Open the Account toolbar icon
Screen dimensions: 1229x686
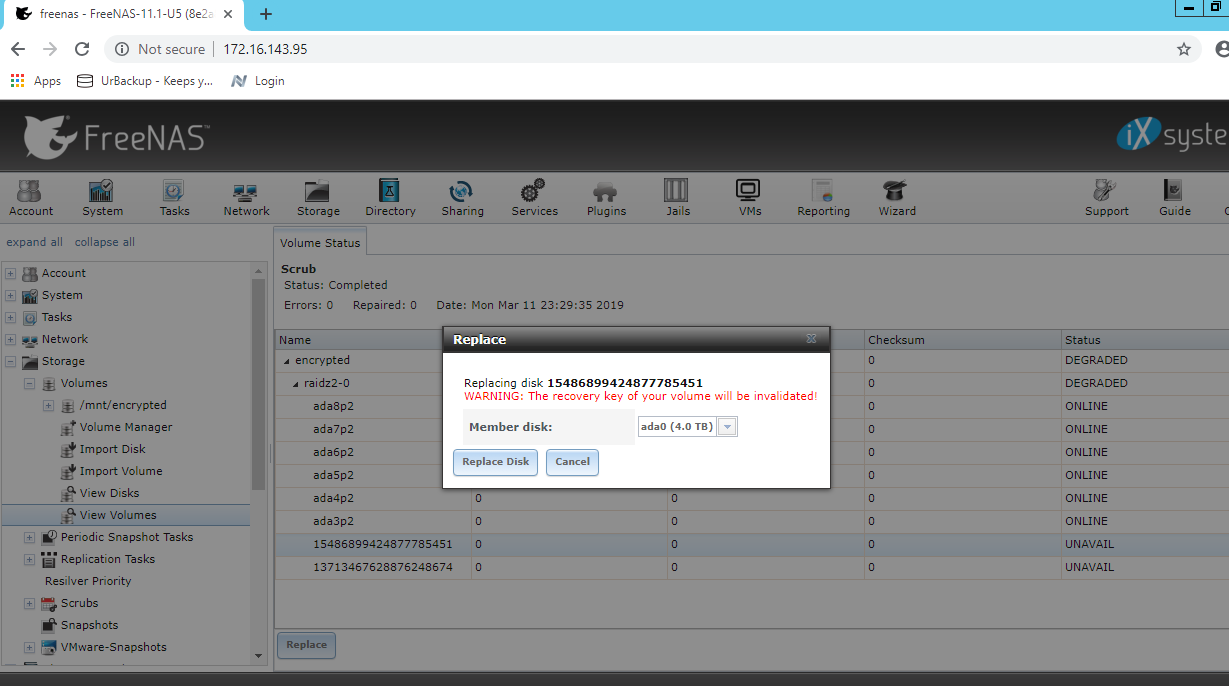click(31, 198)
